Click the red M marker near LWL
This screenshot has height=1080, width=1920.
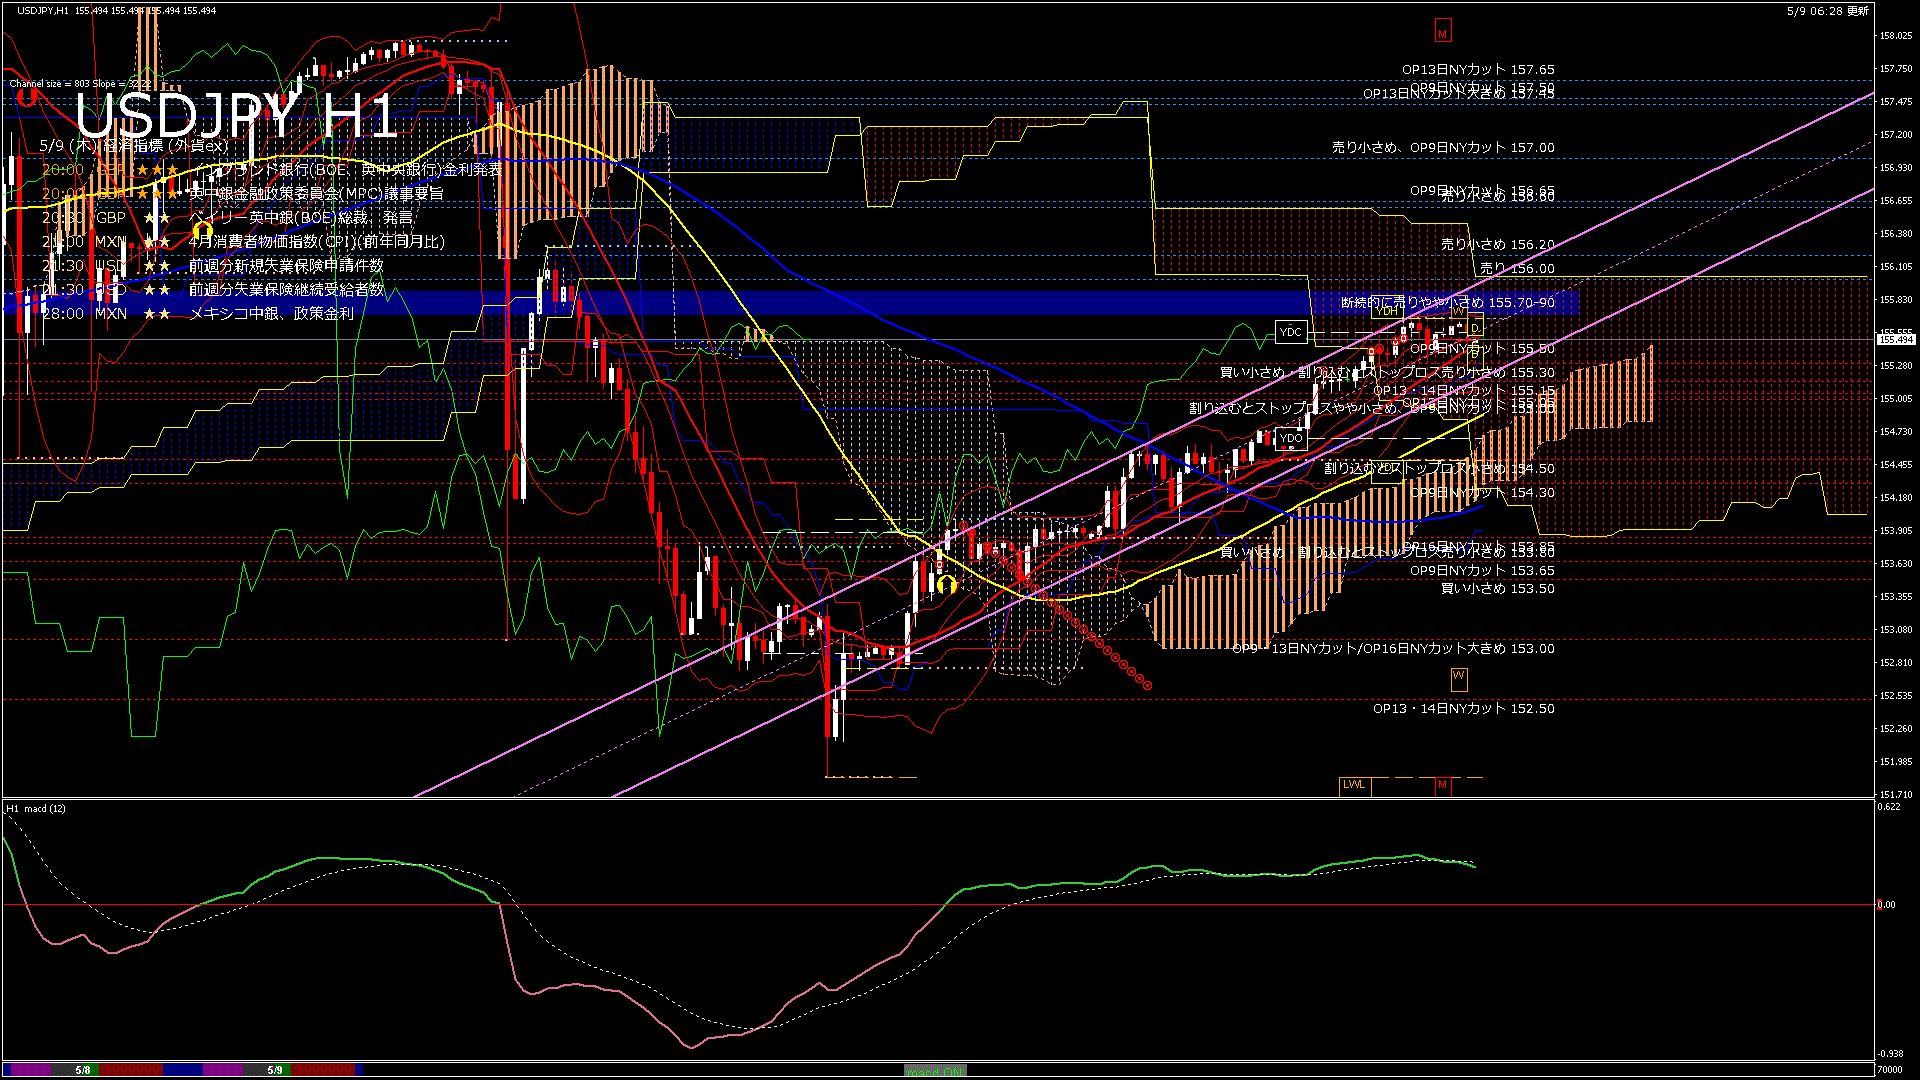(1442, 785)
